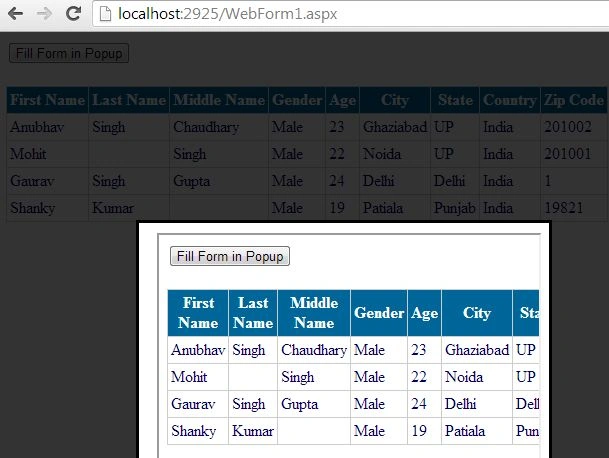The image size is (609, 458).
Task: Click Ghaziabad in the background table
Action: [x=395, y=127]
